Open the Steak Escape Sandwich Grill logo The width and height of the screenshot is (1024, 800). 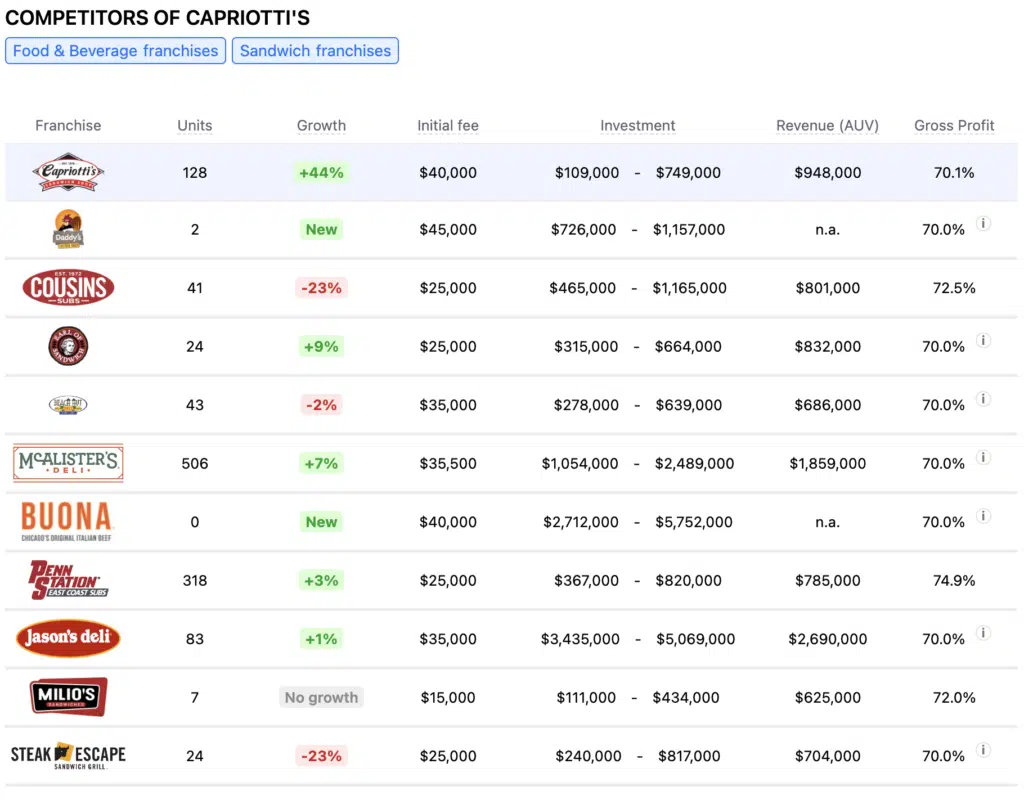pyautogui.click(x=68, y=755)
